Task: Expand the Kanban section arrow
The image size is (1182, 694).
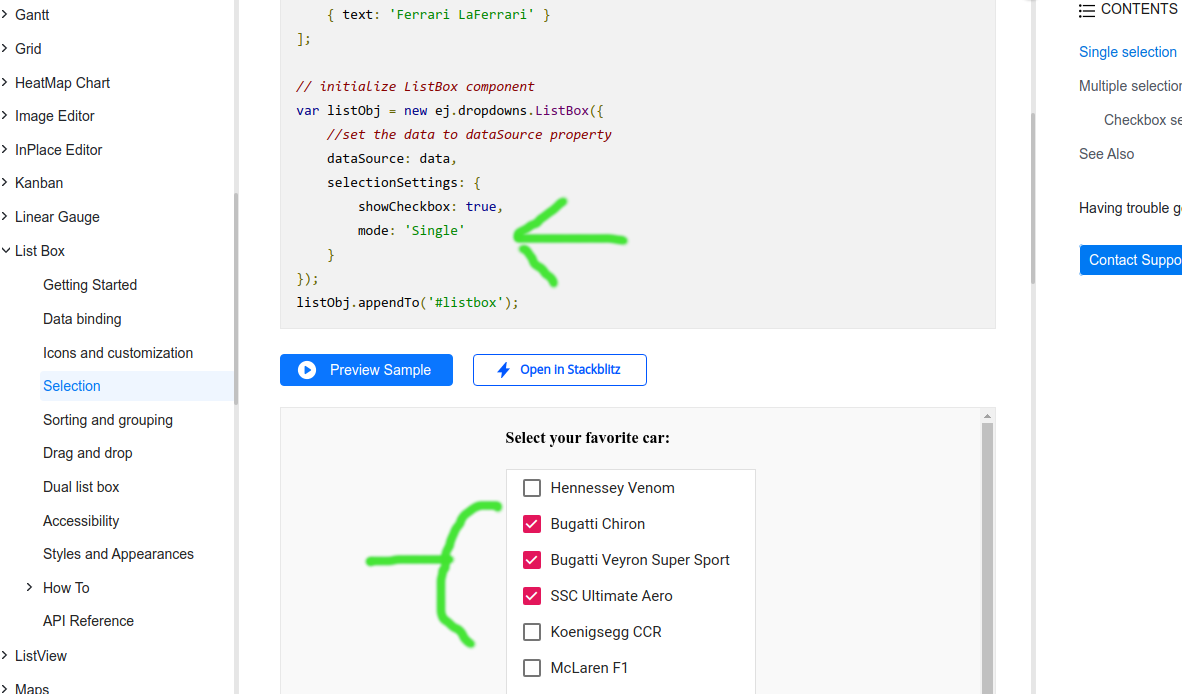Action: click(4, 183)
